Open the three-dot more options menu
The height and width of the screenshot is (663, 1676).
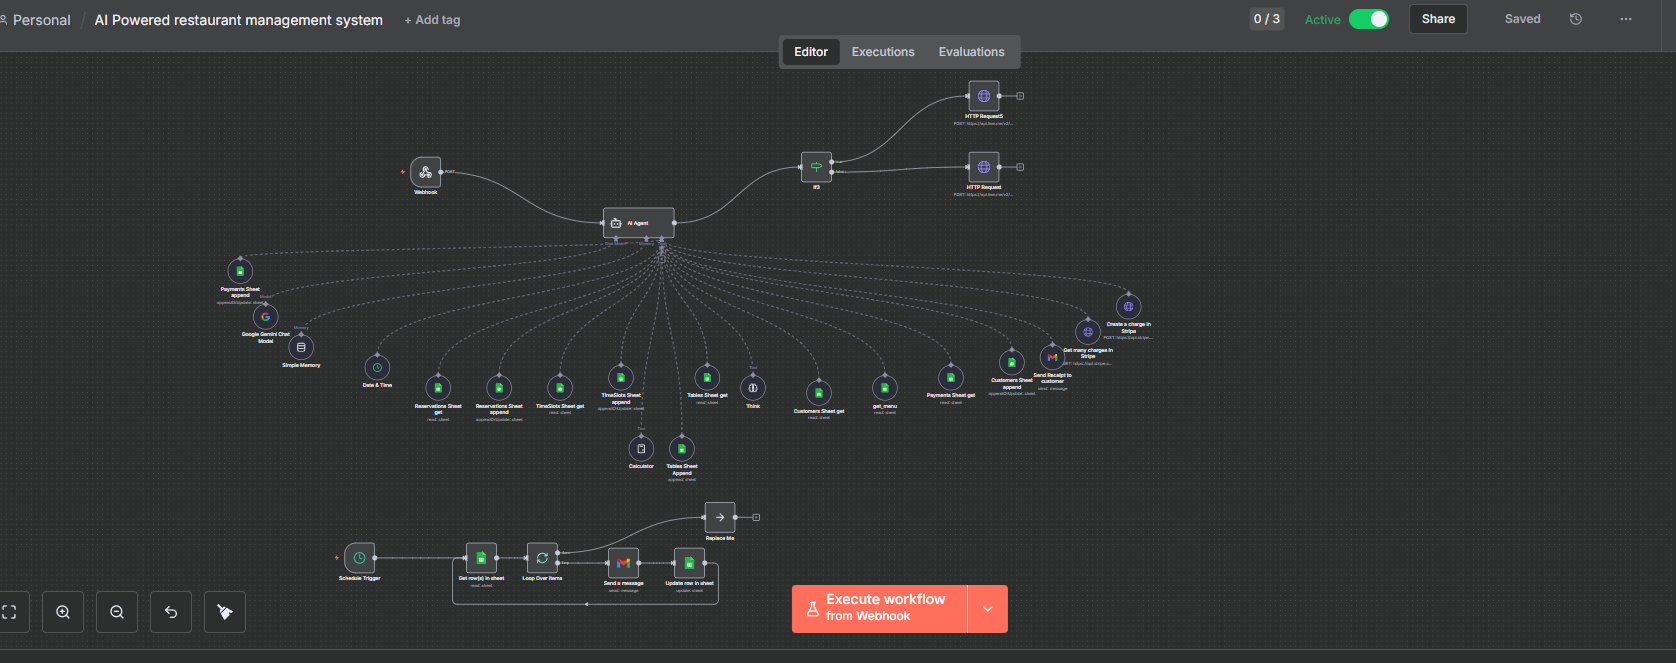point(1626,19)
